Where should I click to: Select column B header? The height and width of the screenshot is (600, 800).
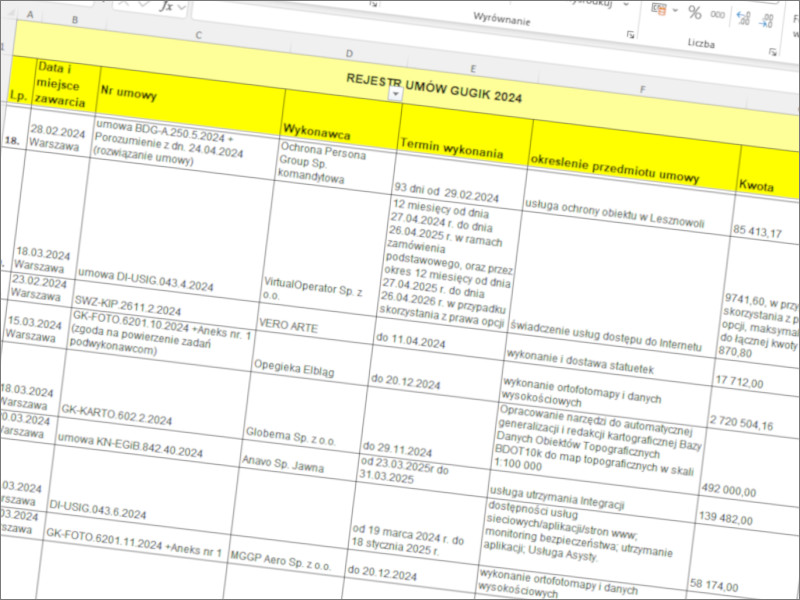(74, 20)
